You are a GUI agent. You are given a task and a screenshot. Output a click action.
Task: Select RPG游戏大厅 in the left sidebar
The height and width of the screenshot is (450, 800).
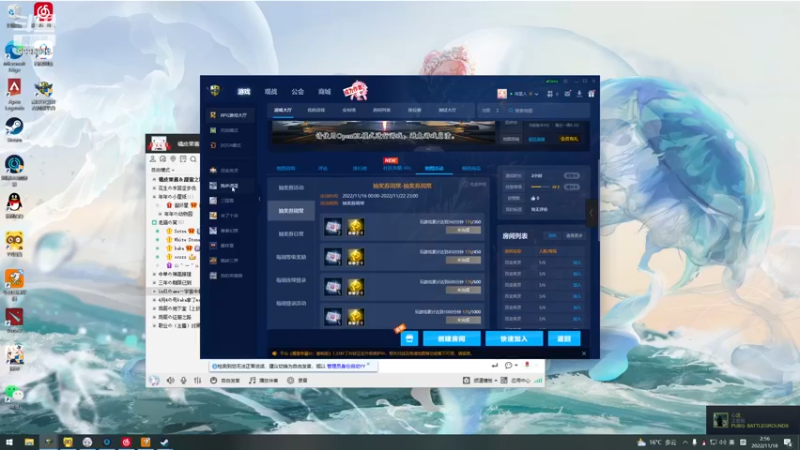(x=230, y=115)
